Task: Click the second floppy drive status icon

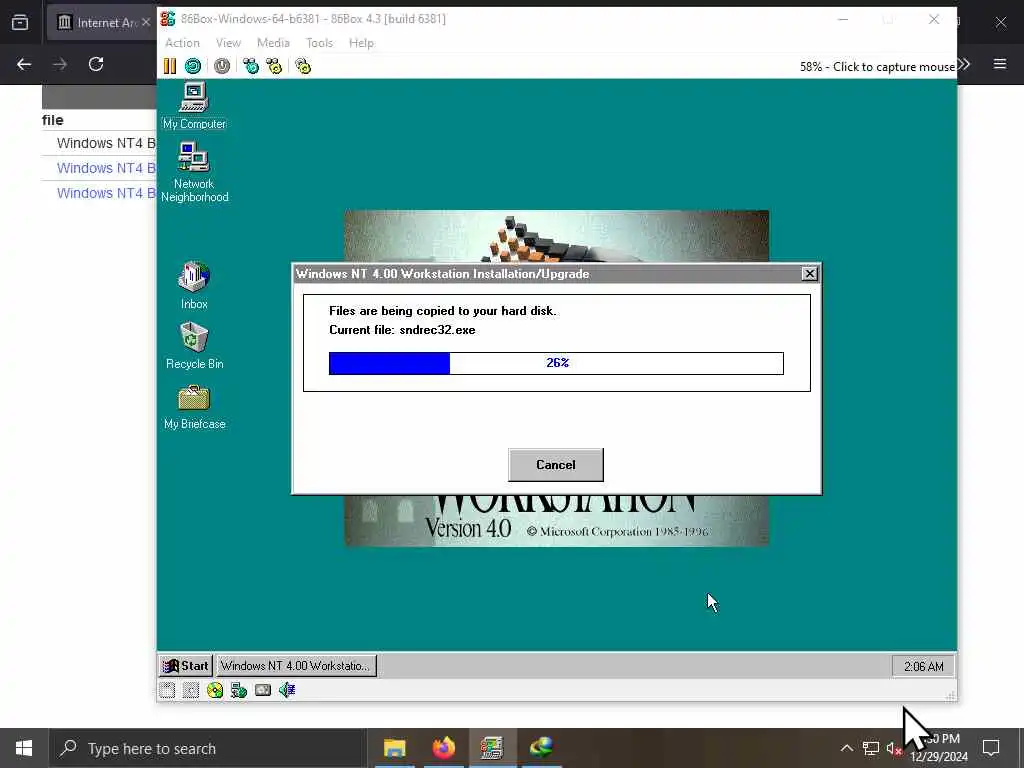Action: pyautogui.click(x=191, y=690)
